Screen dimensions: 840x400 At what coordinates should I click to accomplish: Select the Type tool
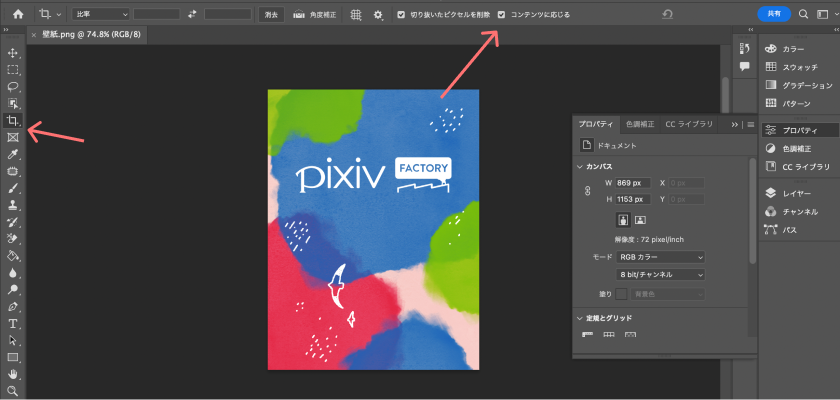coord(12,323)
